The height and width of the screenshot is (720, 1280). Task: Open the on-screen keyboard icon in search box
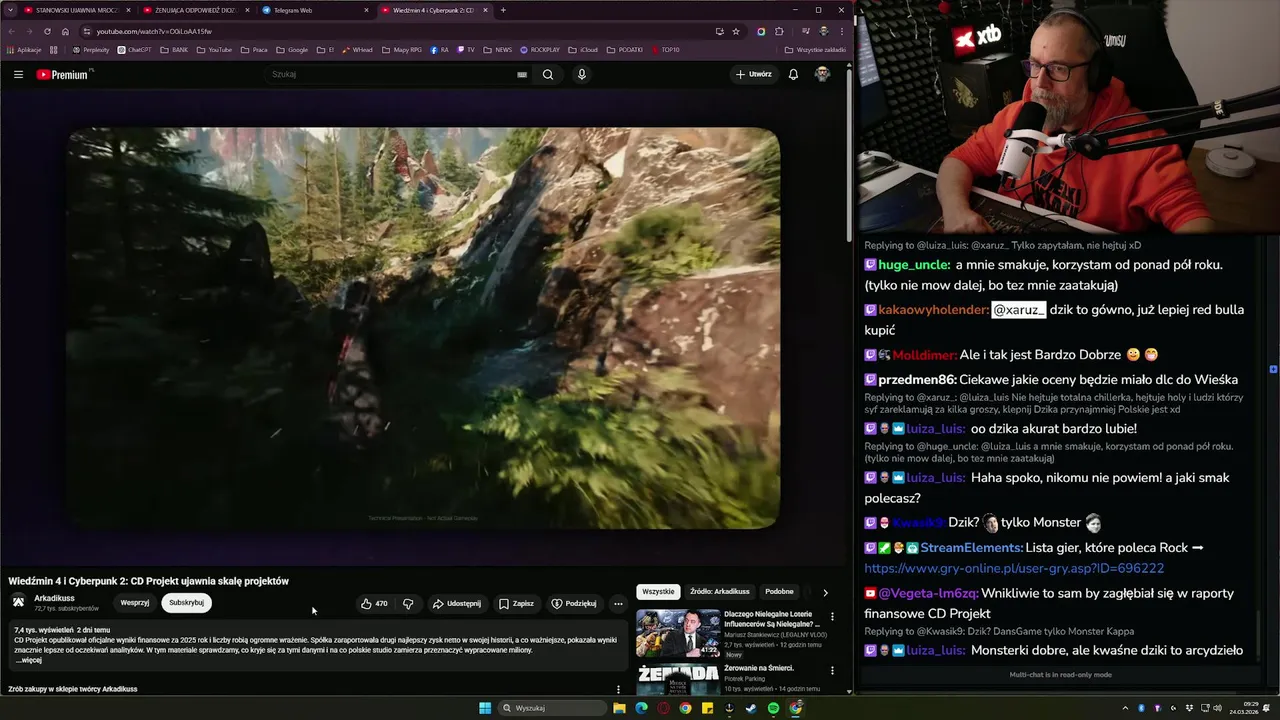tap(522, 74)
